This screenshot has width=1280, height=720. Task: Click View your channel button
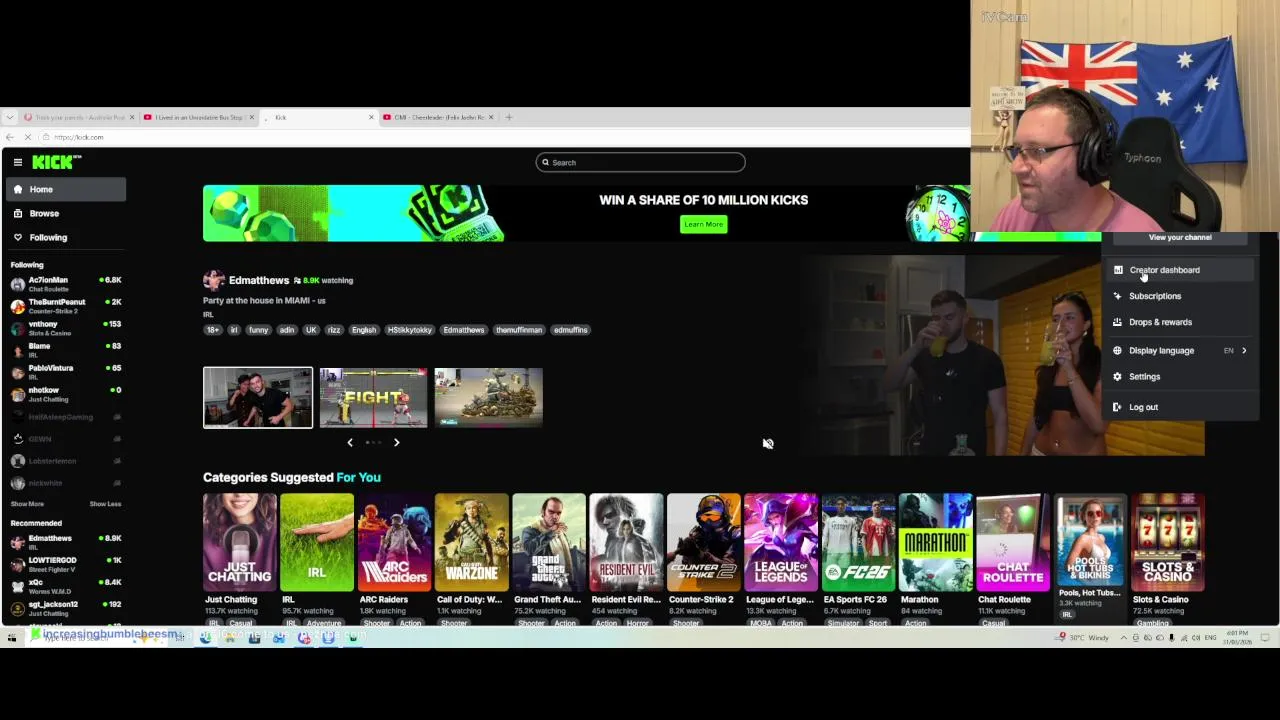pos(1180,237)
